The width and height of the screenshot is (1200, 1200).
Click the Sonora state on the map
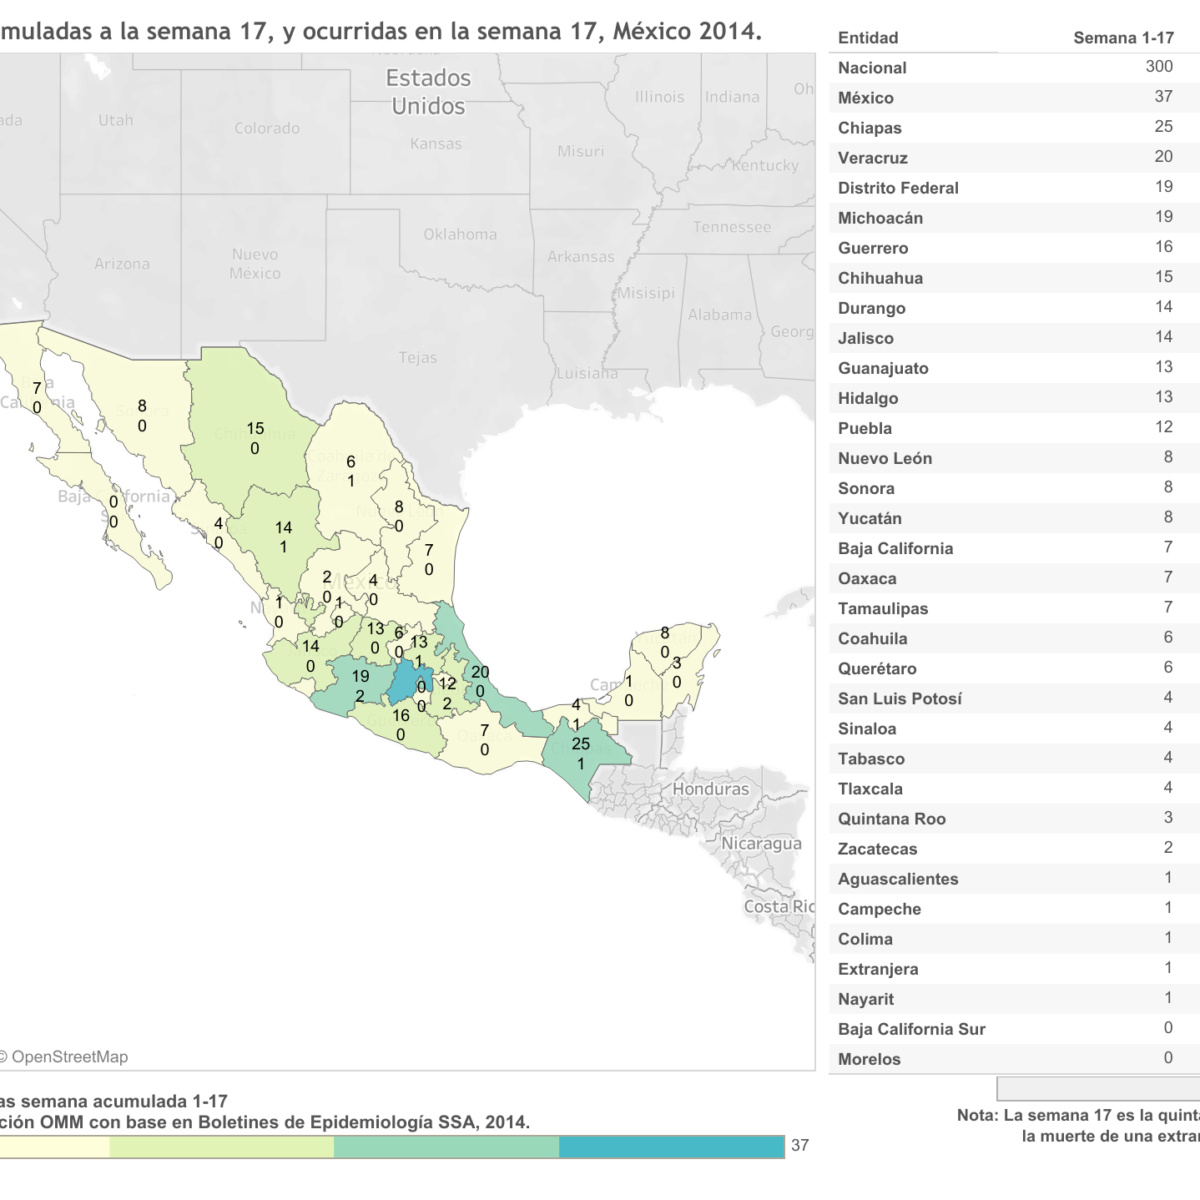coord(142,415)
